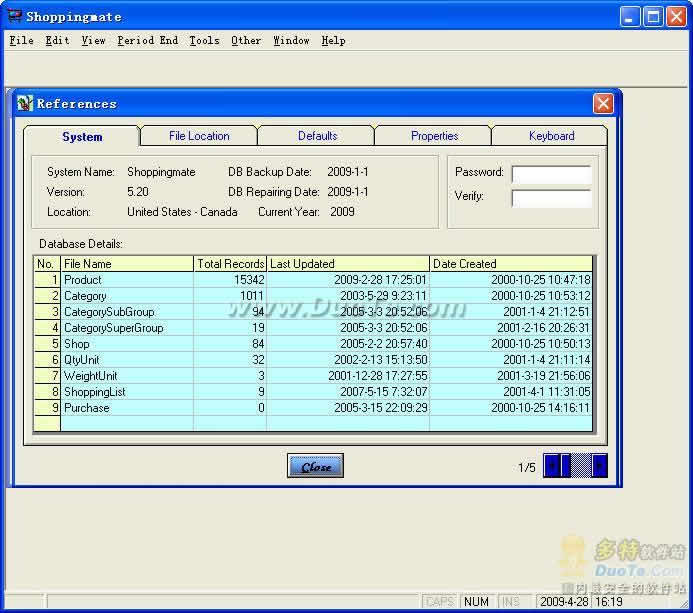Click left arrow of the page scrollbar
This screenshot has width=693, height=613.
pyautogui.click(x=551, y=465)
